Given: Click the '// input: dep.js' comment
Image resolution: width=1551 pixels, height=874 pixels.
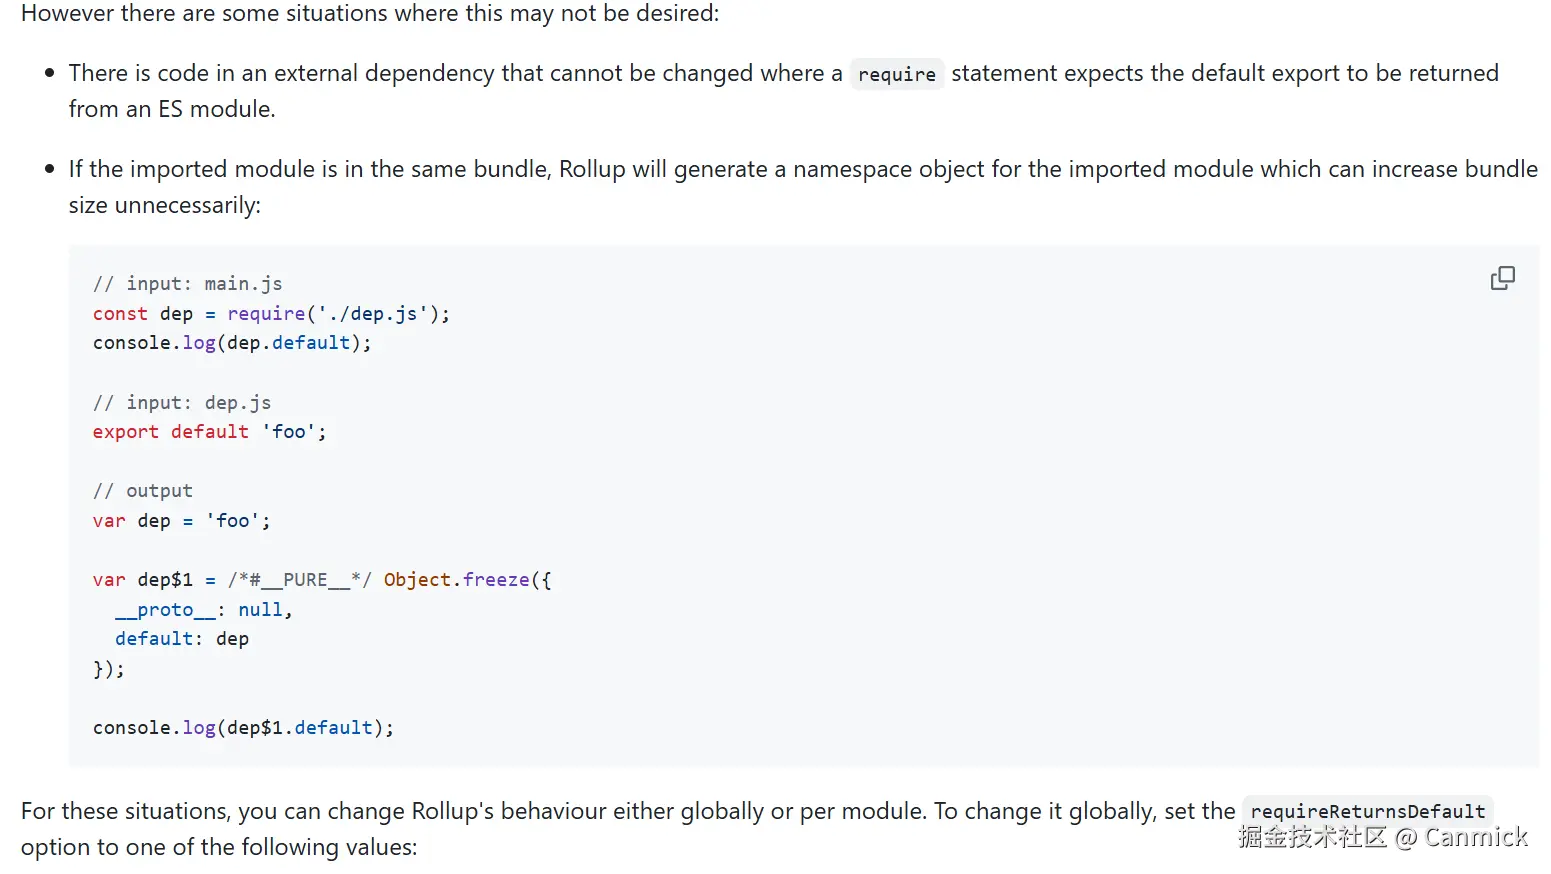Looking at the screenshot, I should pyautogui.click(x=182, y=403).
